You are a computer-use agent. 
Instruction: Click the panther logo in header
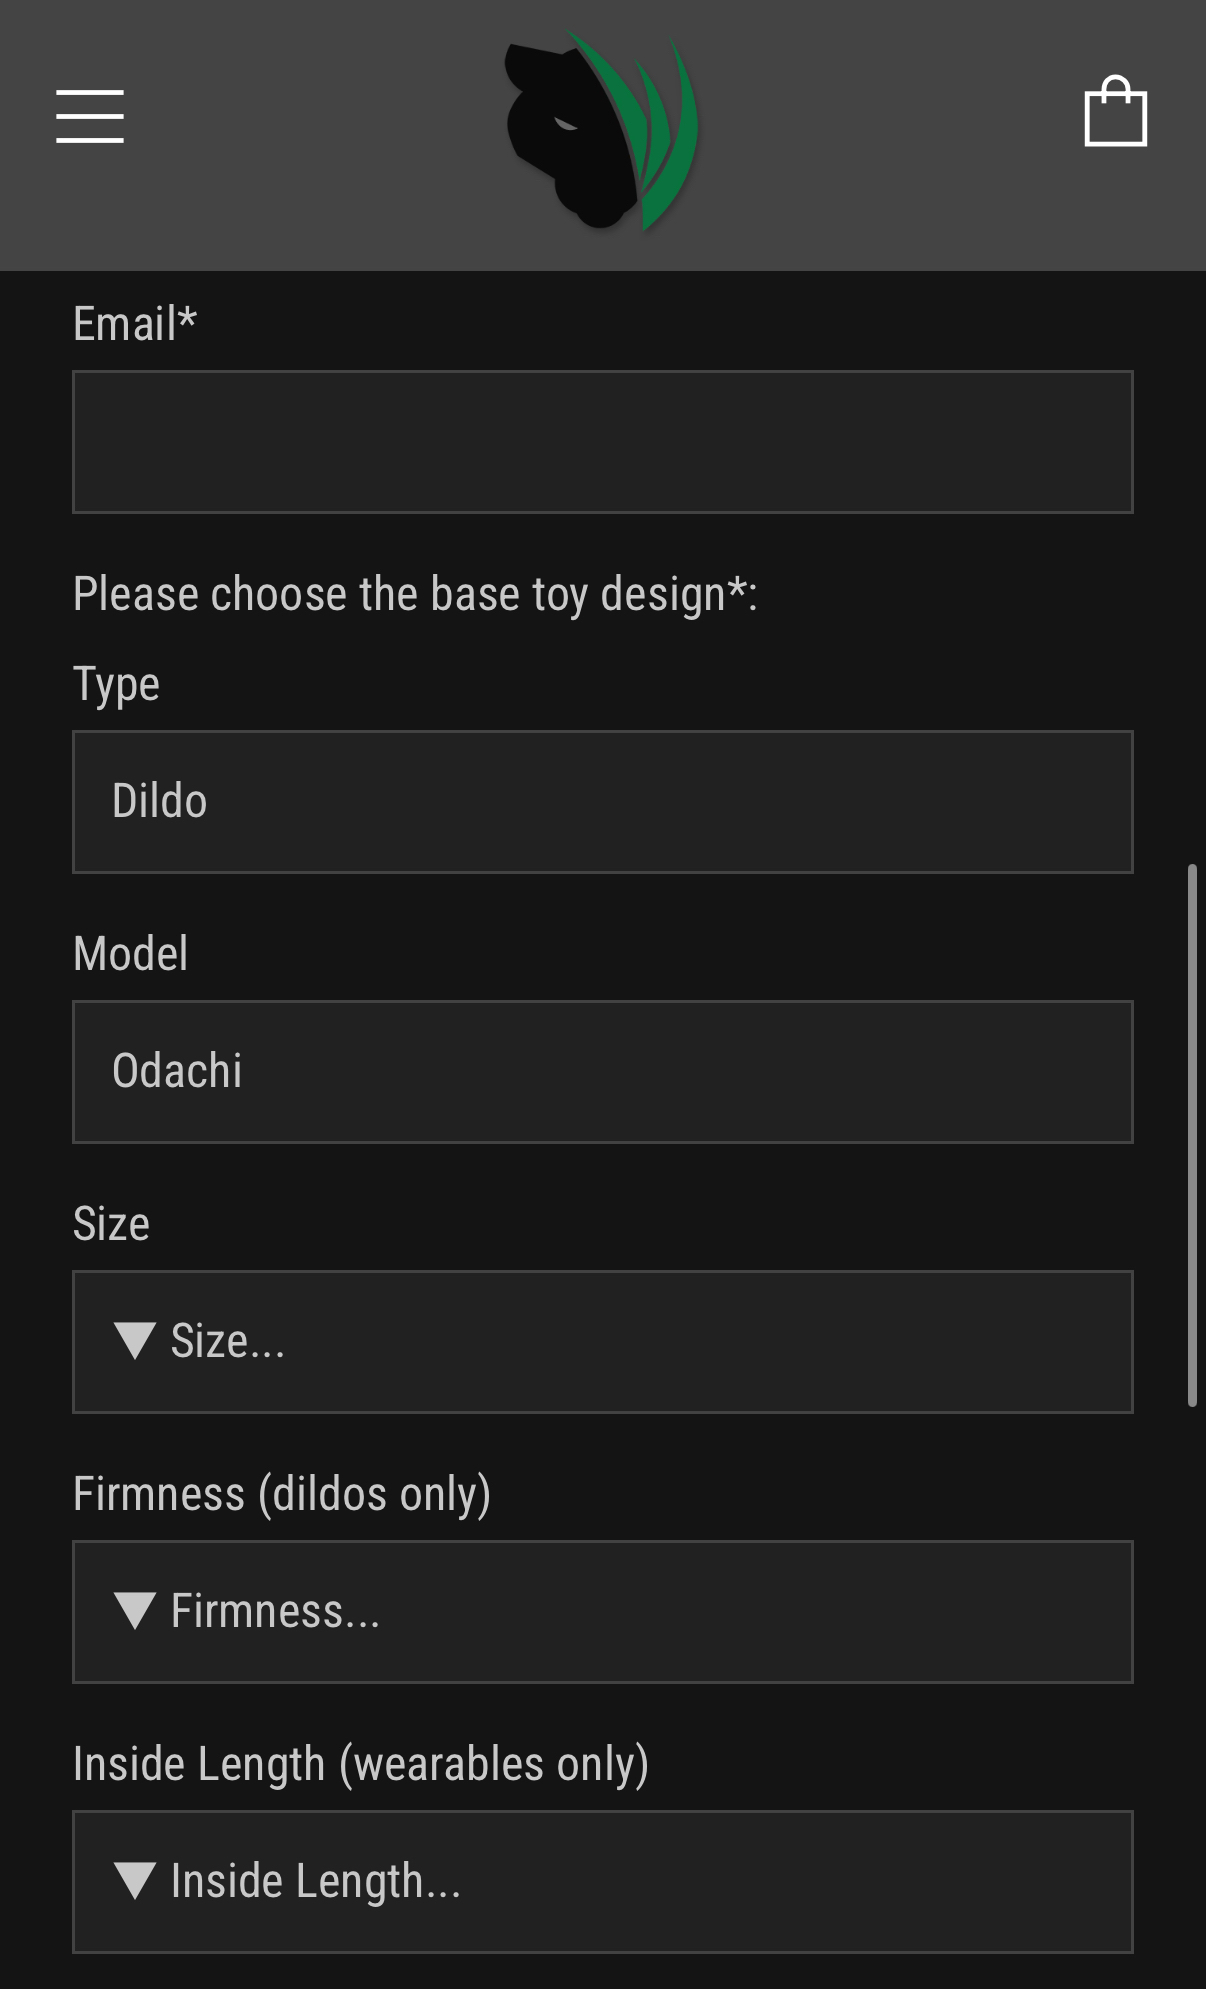(601, 130)
